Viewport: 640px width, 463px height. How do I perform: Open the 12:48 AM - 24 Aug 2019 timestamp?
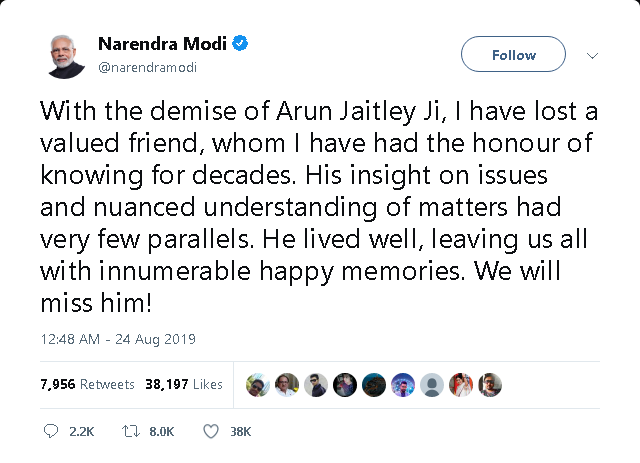tap(119, 339)
